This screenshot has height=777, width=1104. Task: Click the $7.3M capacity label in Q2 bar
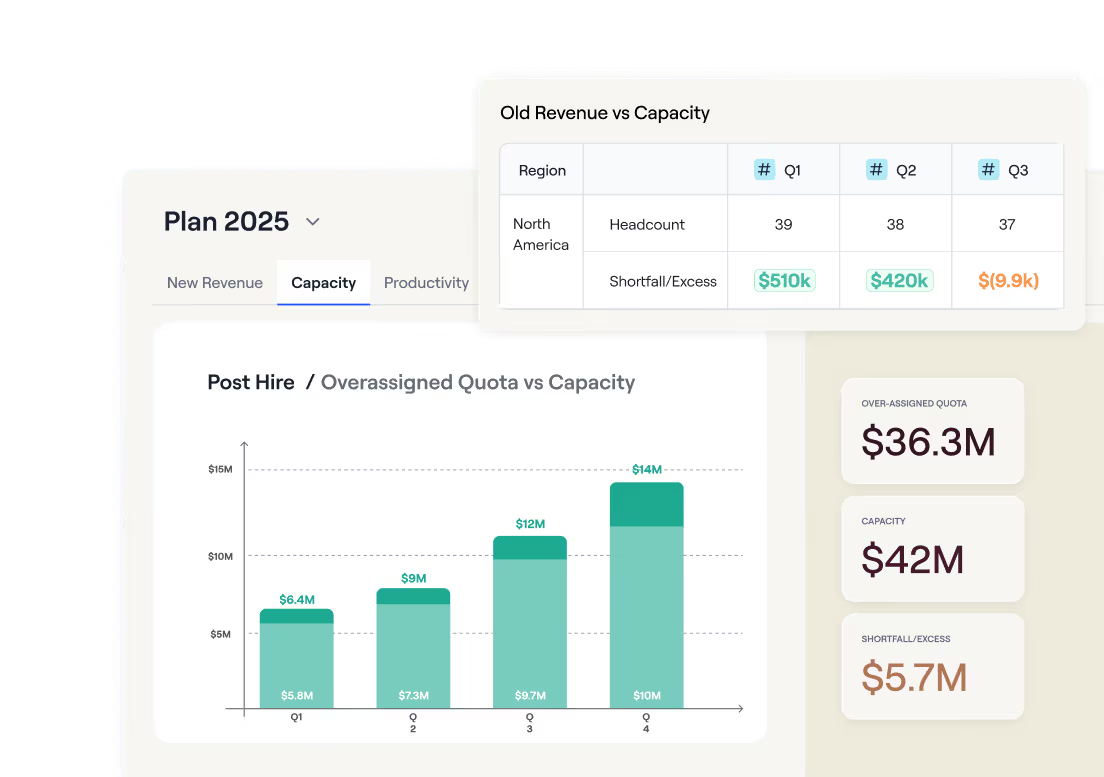pos(413,695)
